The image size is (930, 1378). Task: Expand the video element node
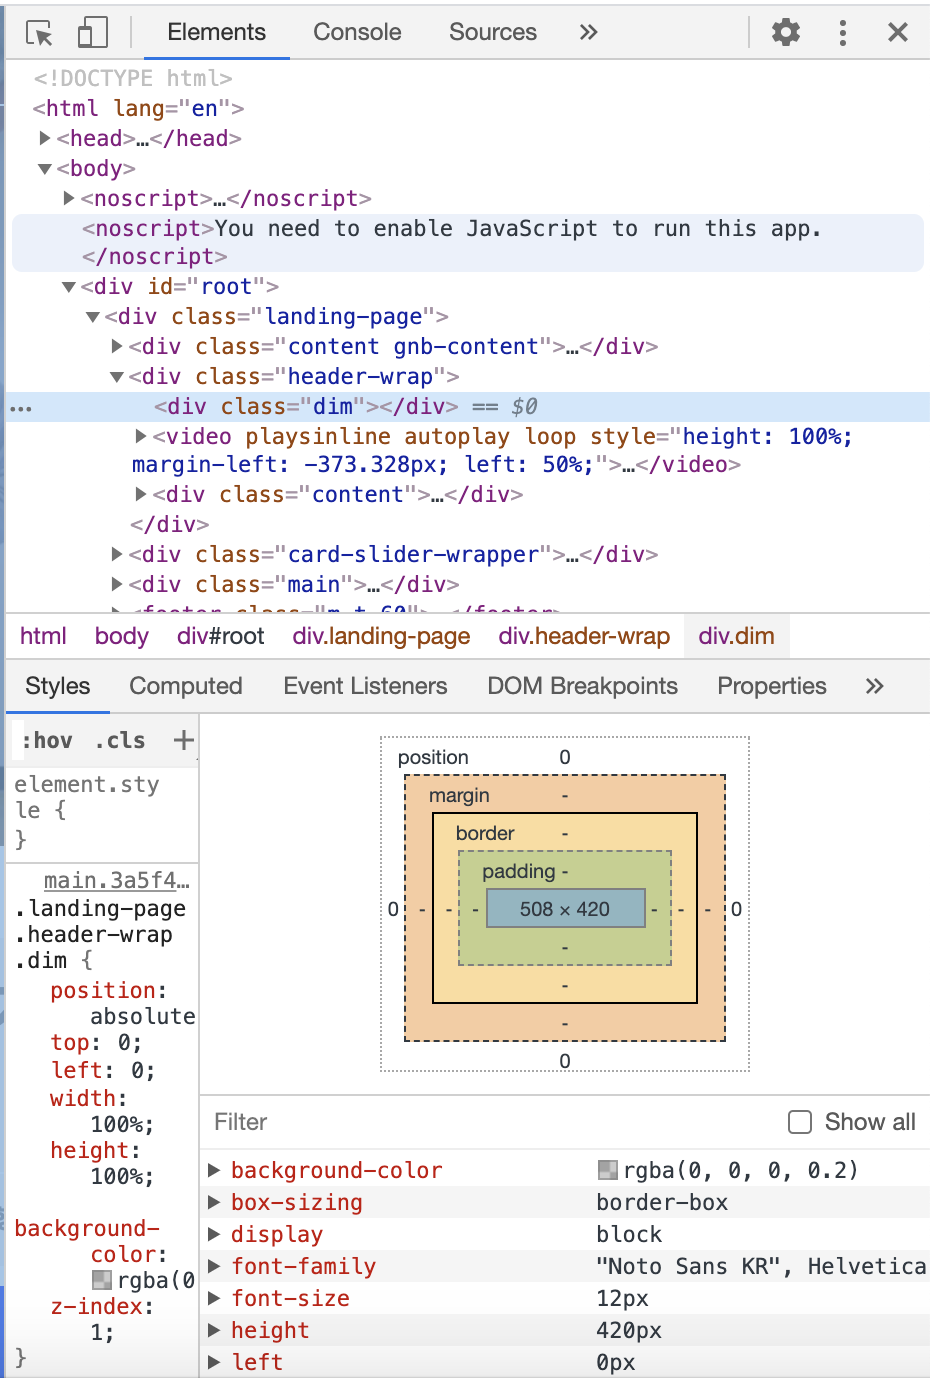(x=141, y=436)
